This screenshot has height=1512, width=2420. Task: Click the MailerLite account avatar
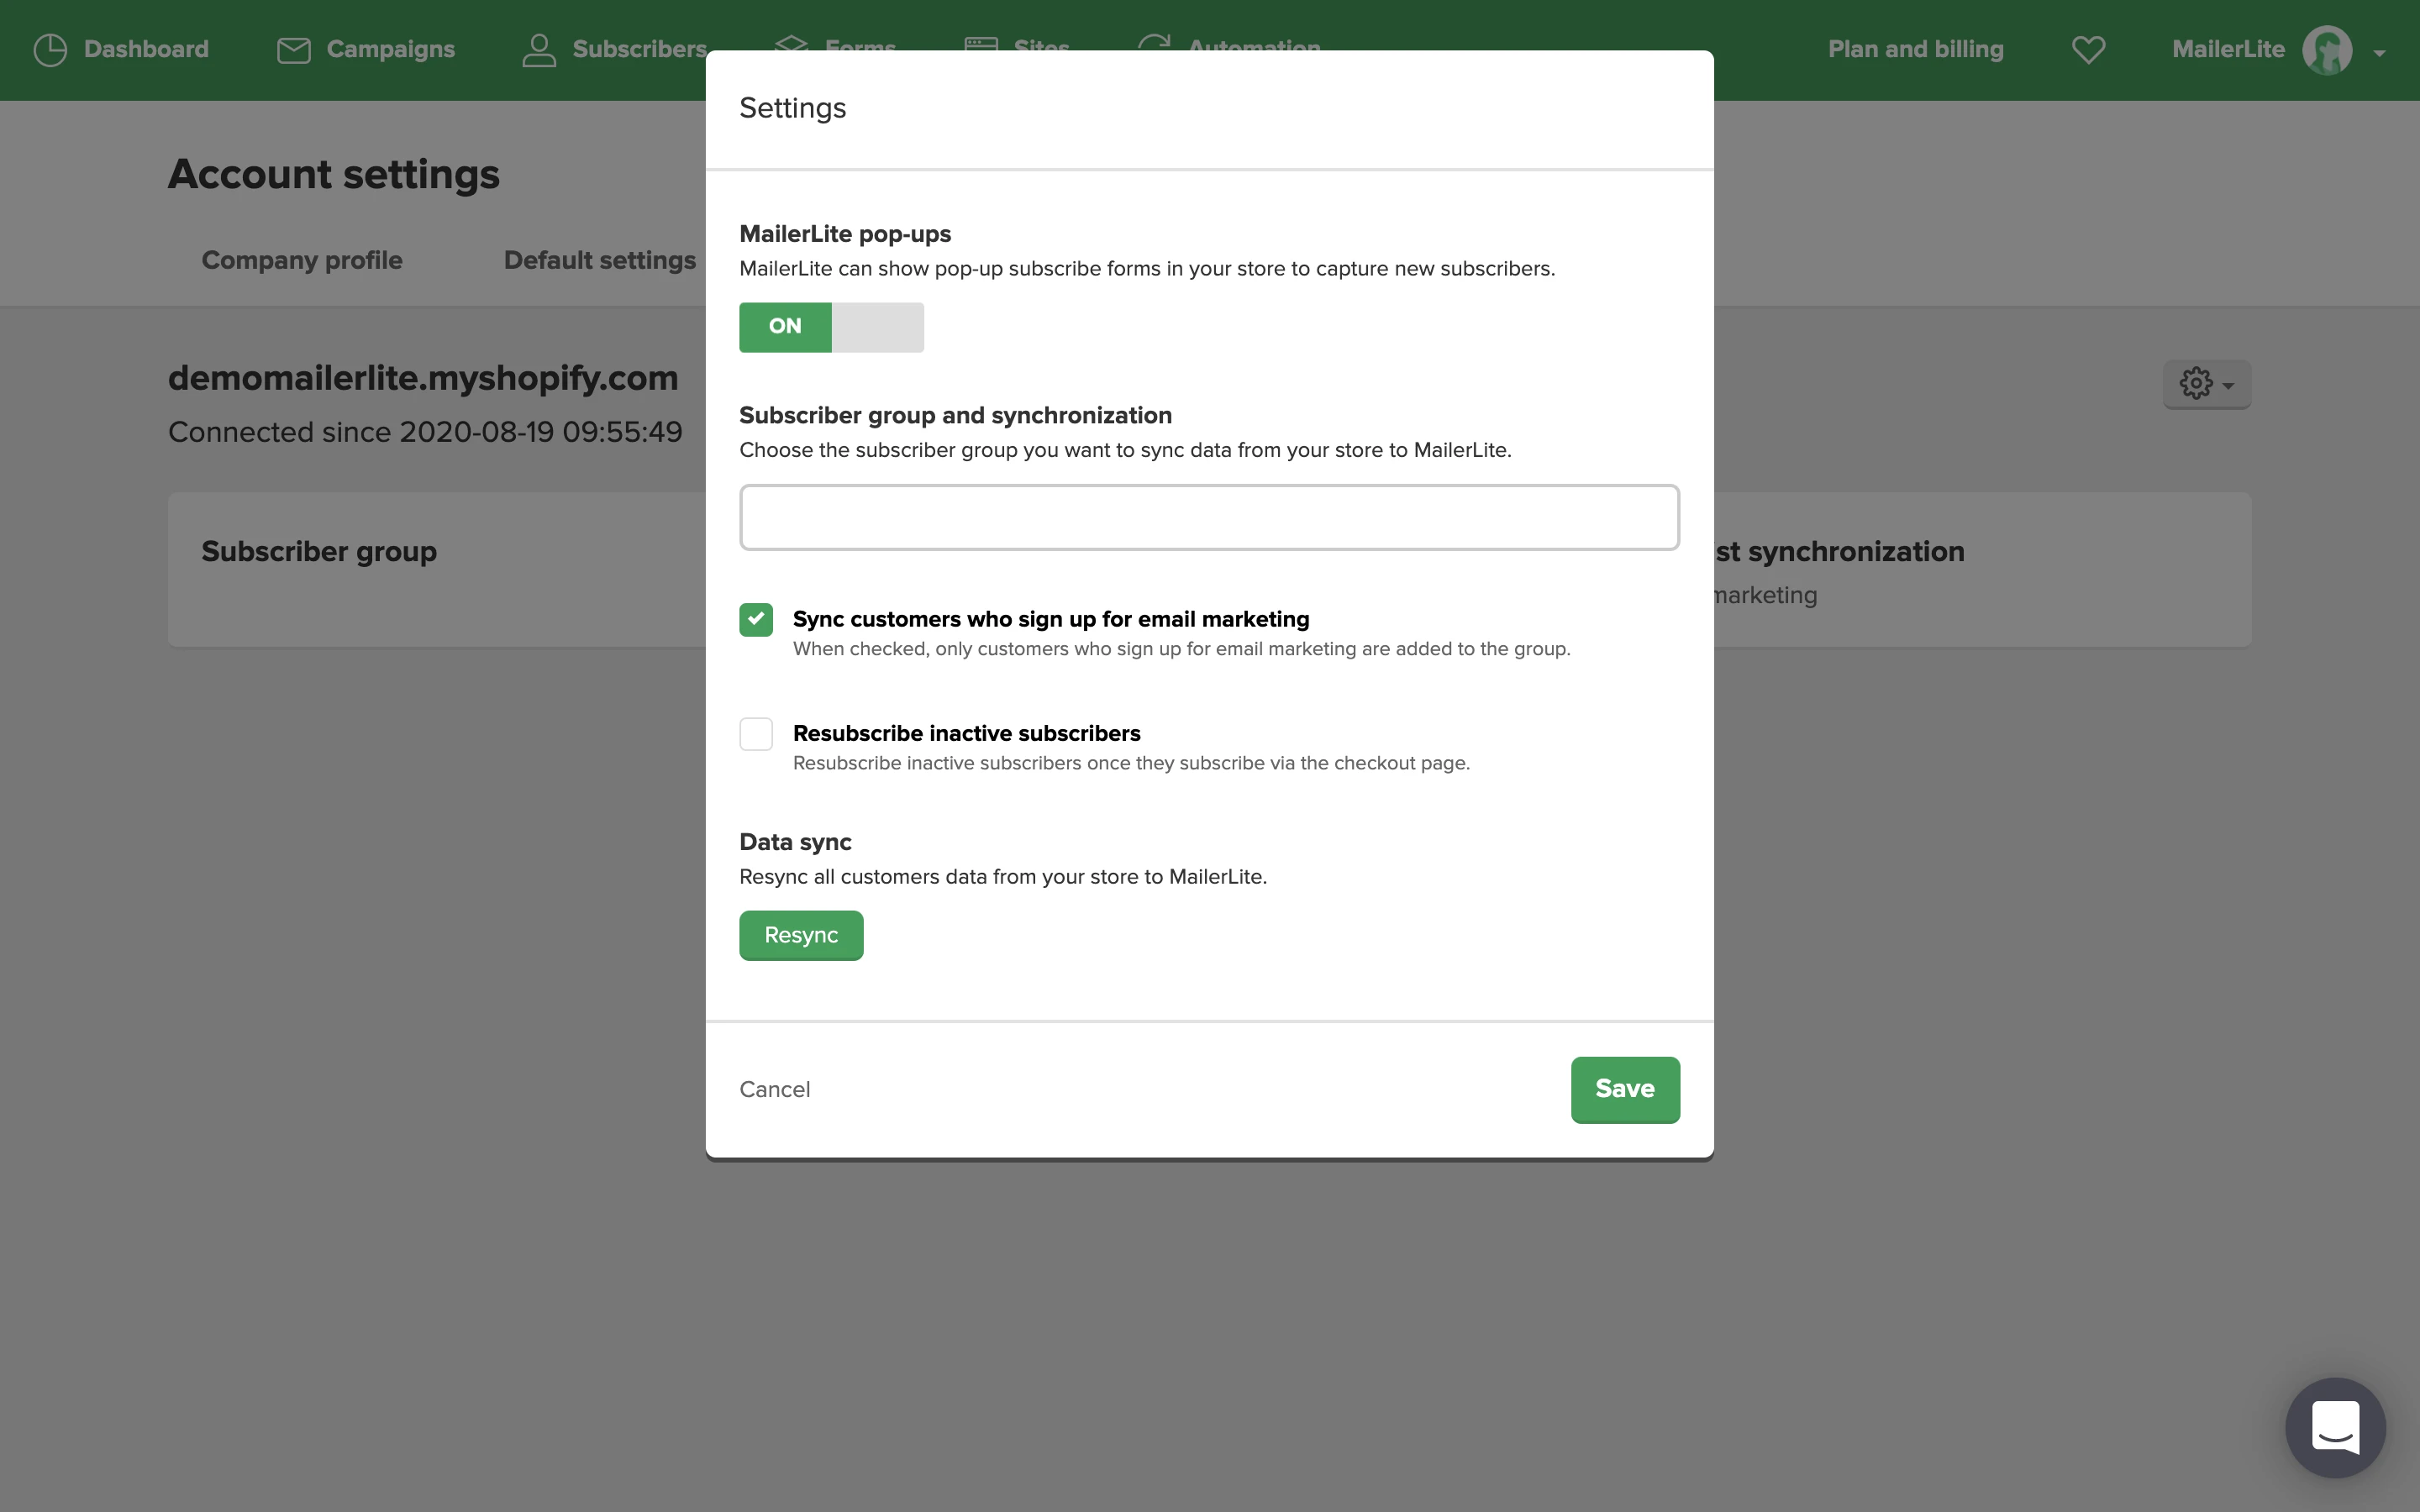(x=2327, y=50)
